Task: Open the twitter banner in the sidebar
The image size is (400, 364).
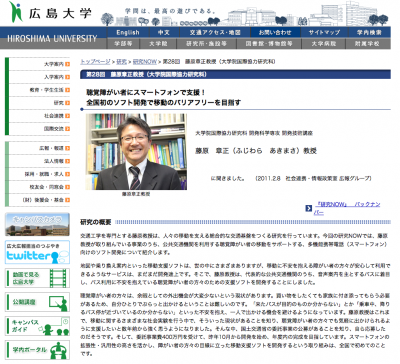Action: pyautogui.click(x=37, y=252)
